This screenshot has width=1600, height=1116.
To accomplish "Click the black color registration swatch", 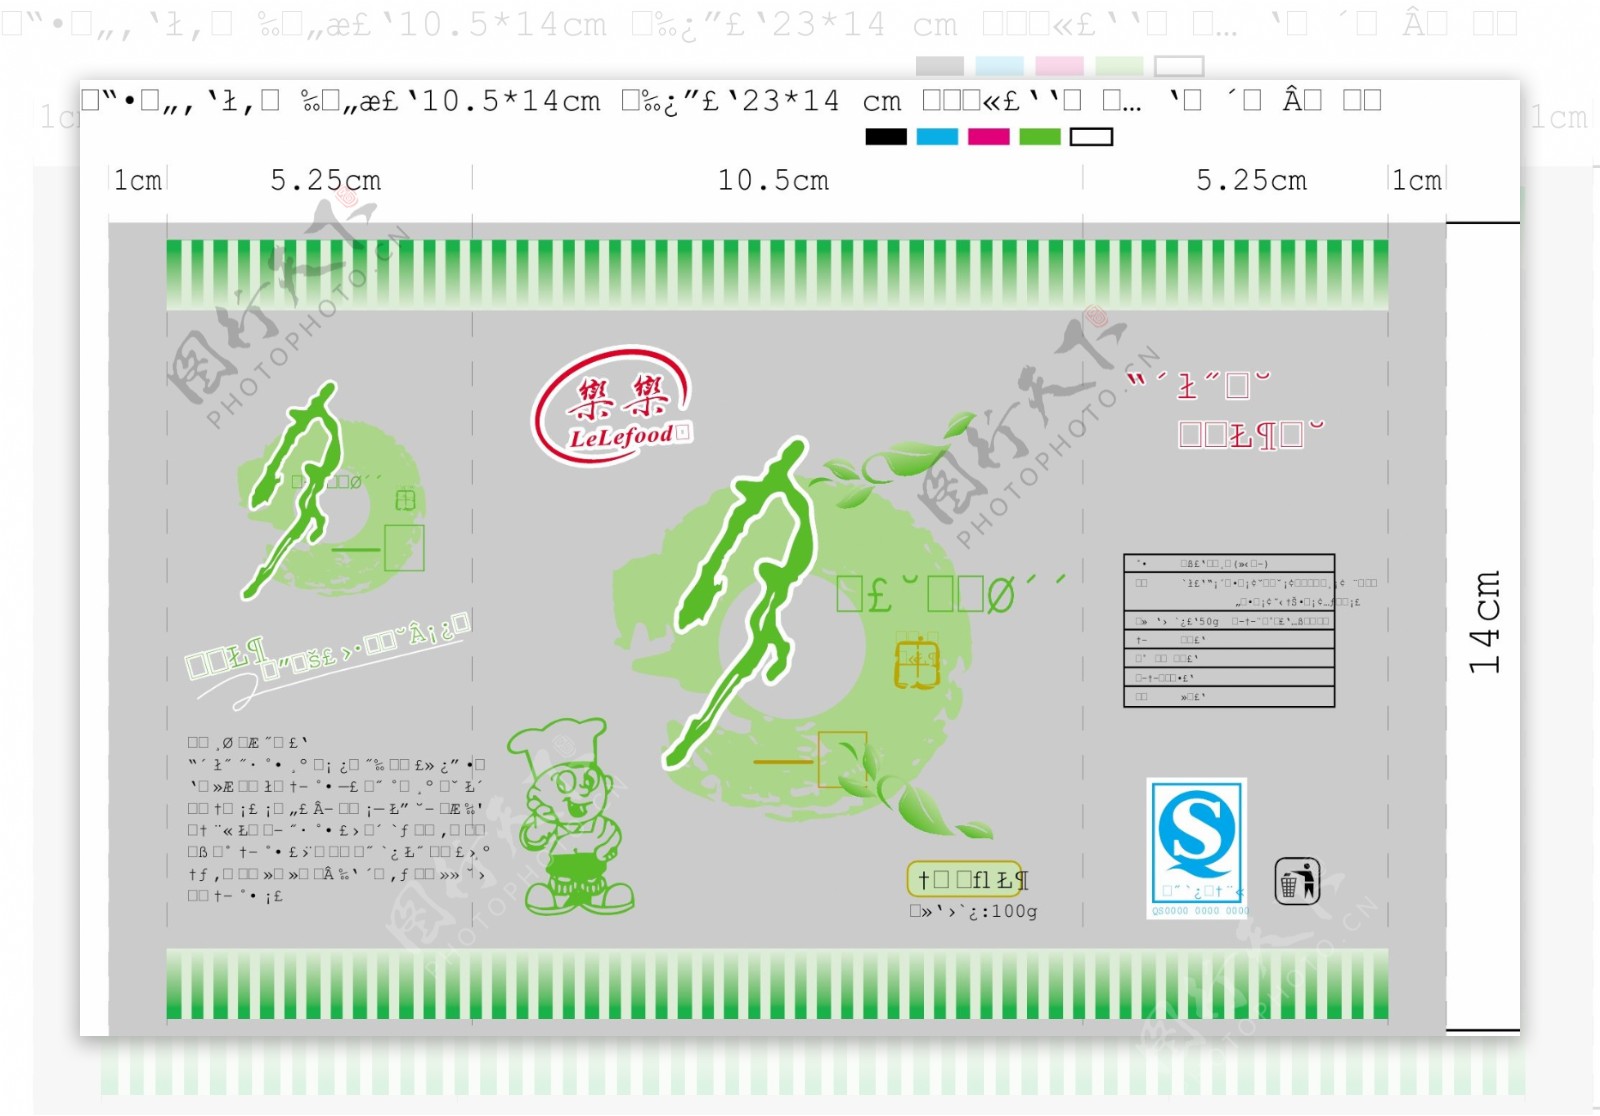I will pyautogui.click(x=885, y=137).
